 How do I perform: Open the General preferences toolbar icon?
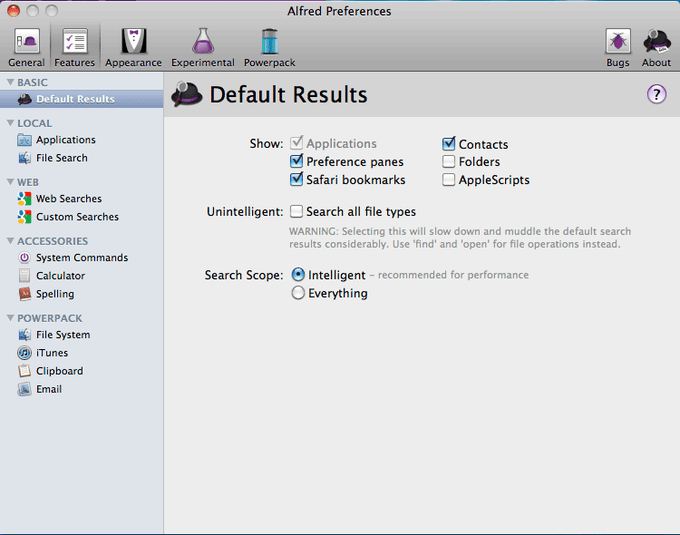(26, 47)
